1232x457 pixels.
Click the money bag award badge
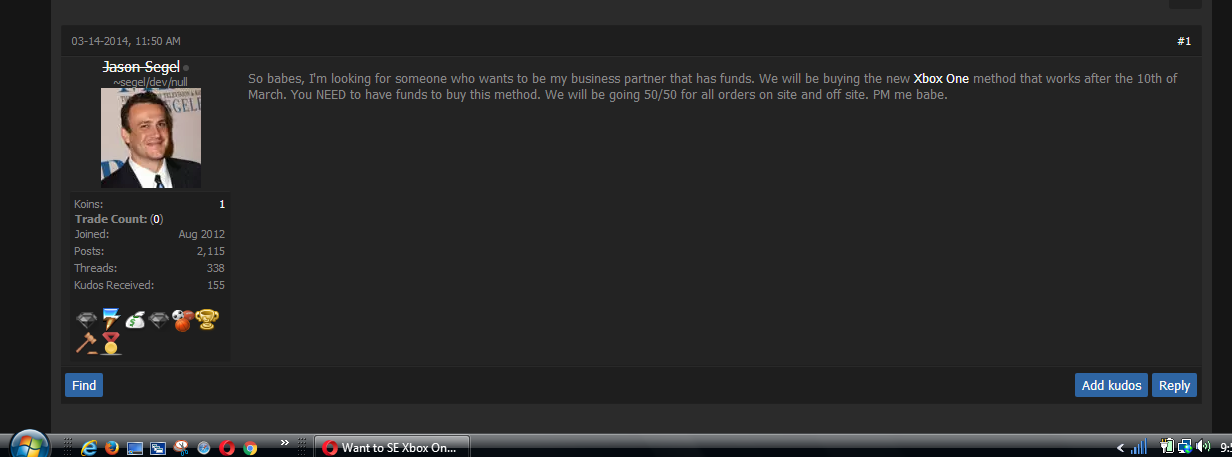point(135,320)
